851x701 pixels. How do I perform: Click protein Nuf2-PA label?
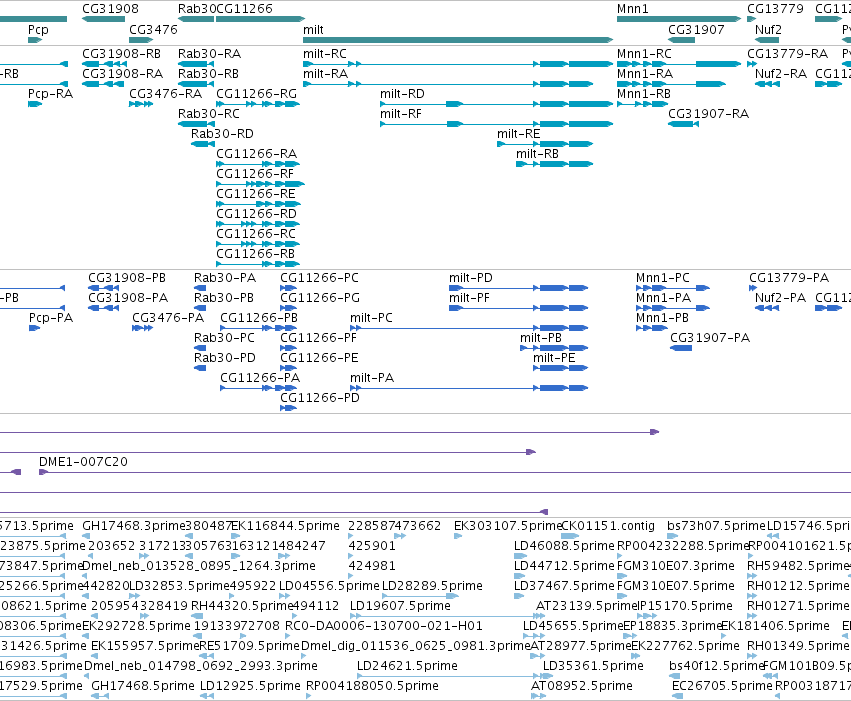(780, 298)
